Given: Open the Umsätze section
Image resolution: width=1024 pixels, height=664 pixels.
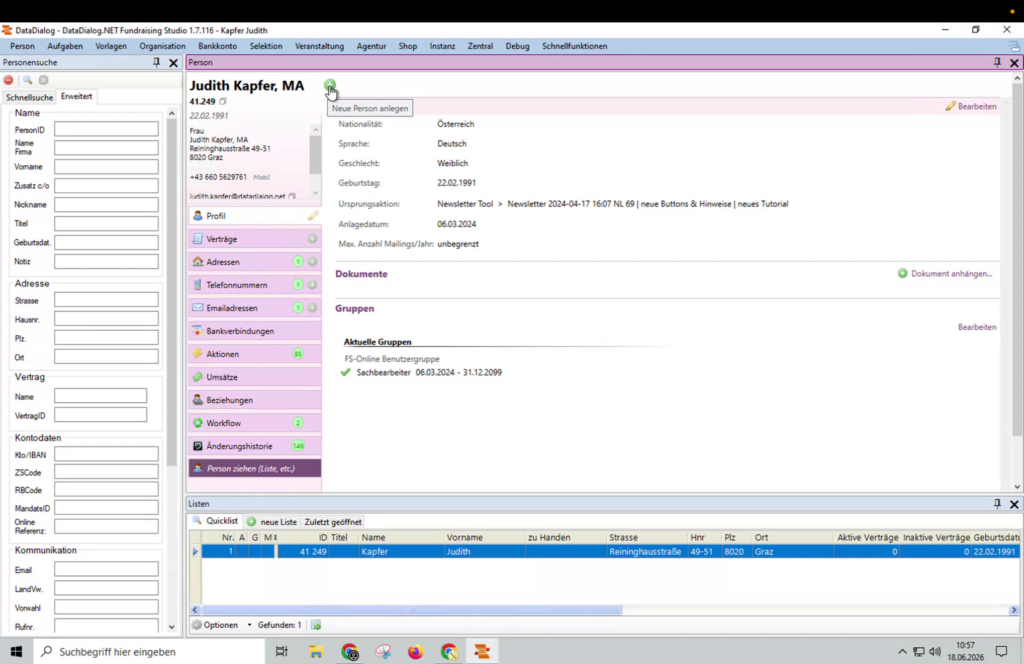Looking at the screenshot, I should [x=255, y=377].
